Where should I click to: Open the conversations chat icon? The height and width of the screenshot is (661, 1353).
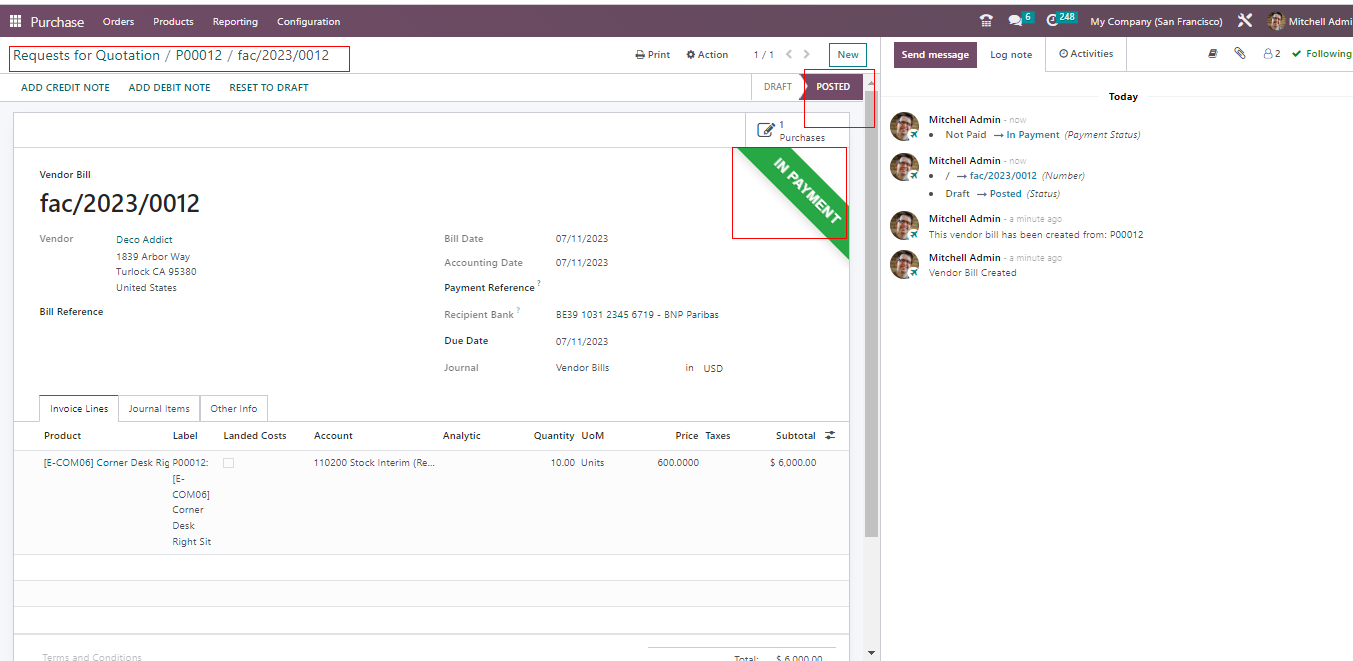(1016, 21)
